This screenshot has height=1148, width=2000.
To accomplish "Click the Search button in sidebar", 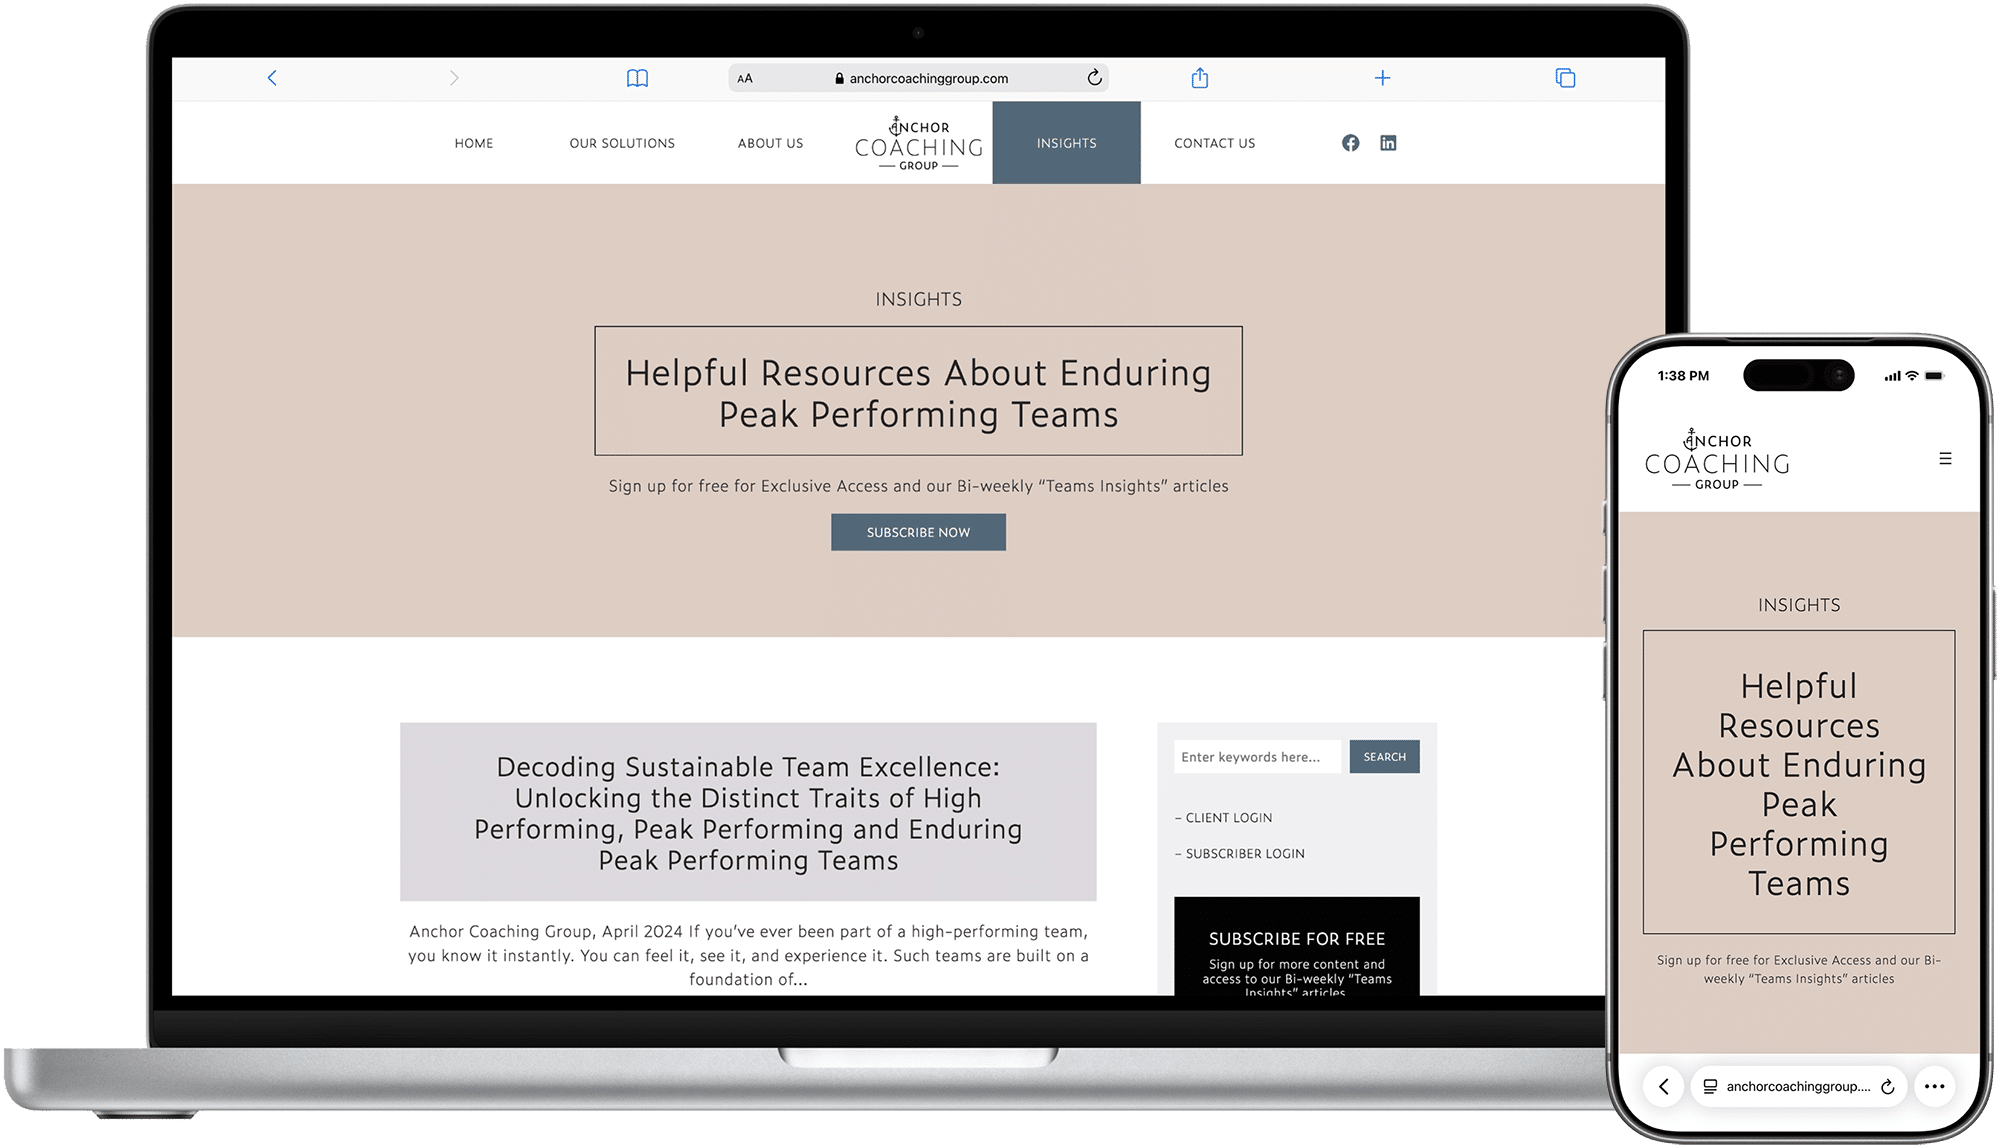I will [x=1384, y=757].
